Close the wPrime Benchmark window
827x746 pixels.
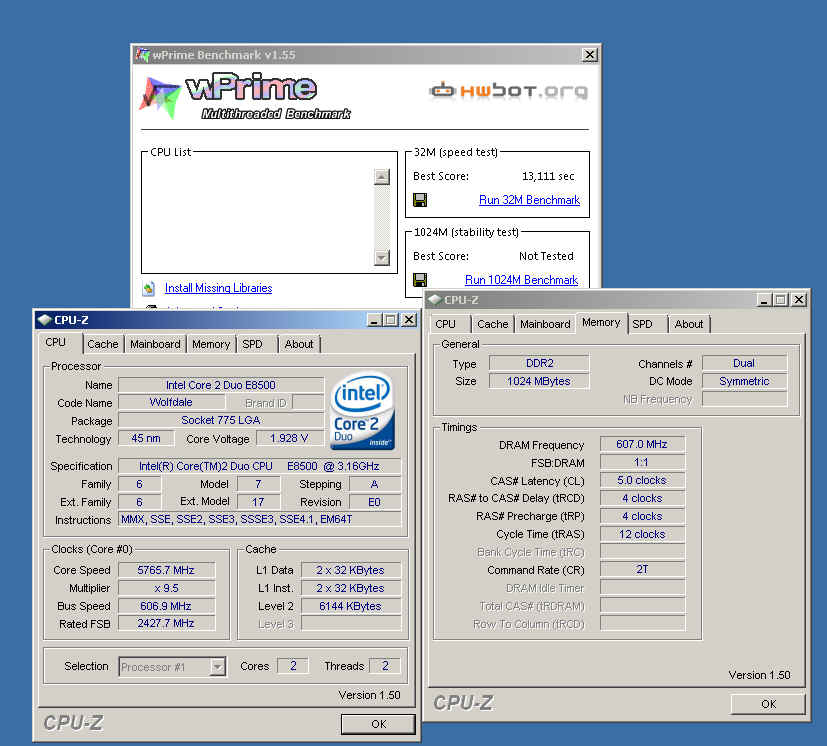589,54
